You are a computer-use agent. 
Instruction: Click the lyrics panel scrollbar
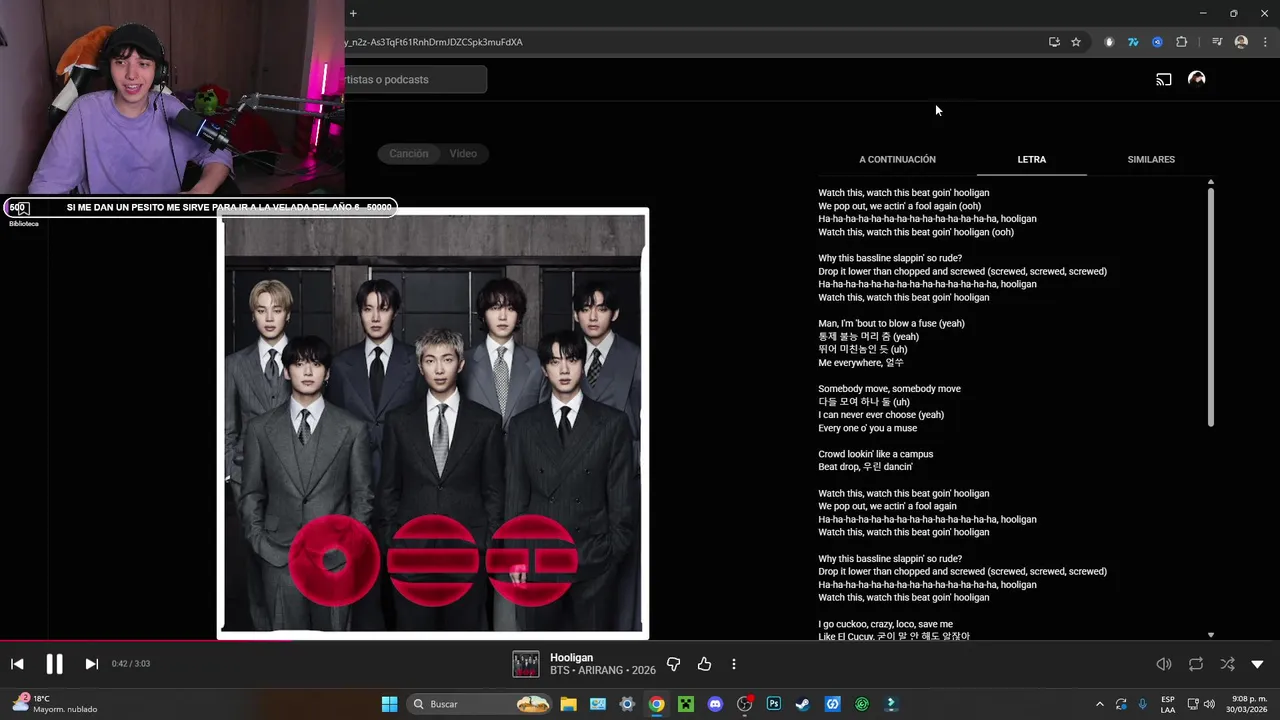(x=1210, y=305)
